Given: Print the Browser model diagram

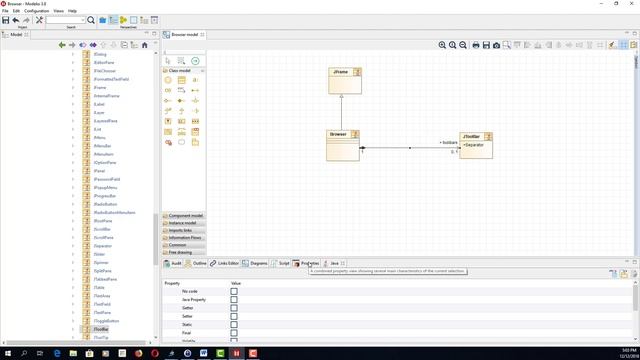Looking at the screenshot, I should point(476,45).
